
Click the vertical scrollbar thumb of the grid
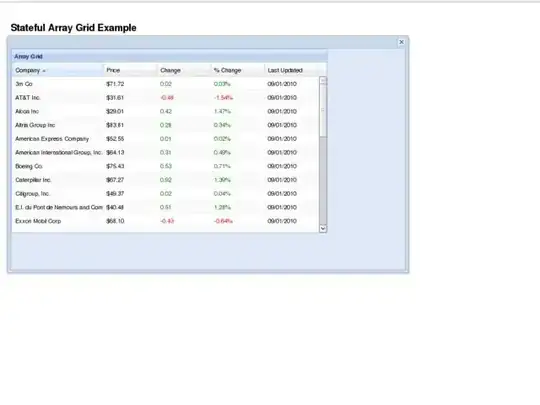(x=323, y=110)
